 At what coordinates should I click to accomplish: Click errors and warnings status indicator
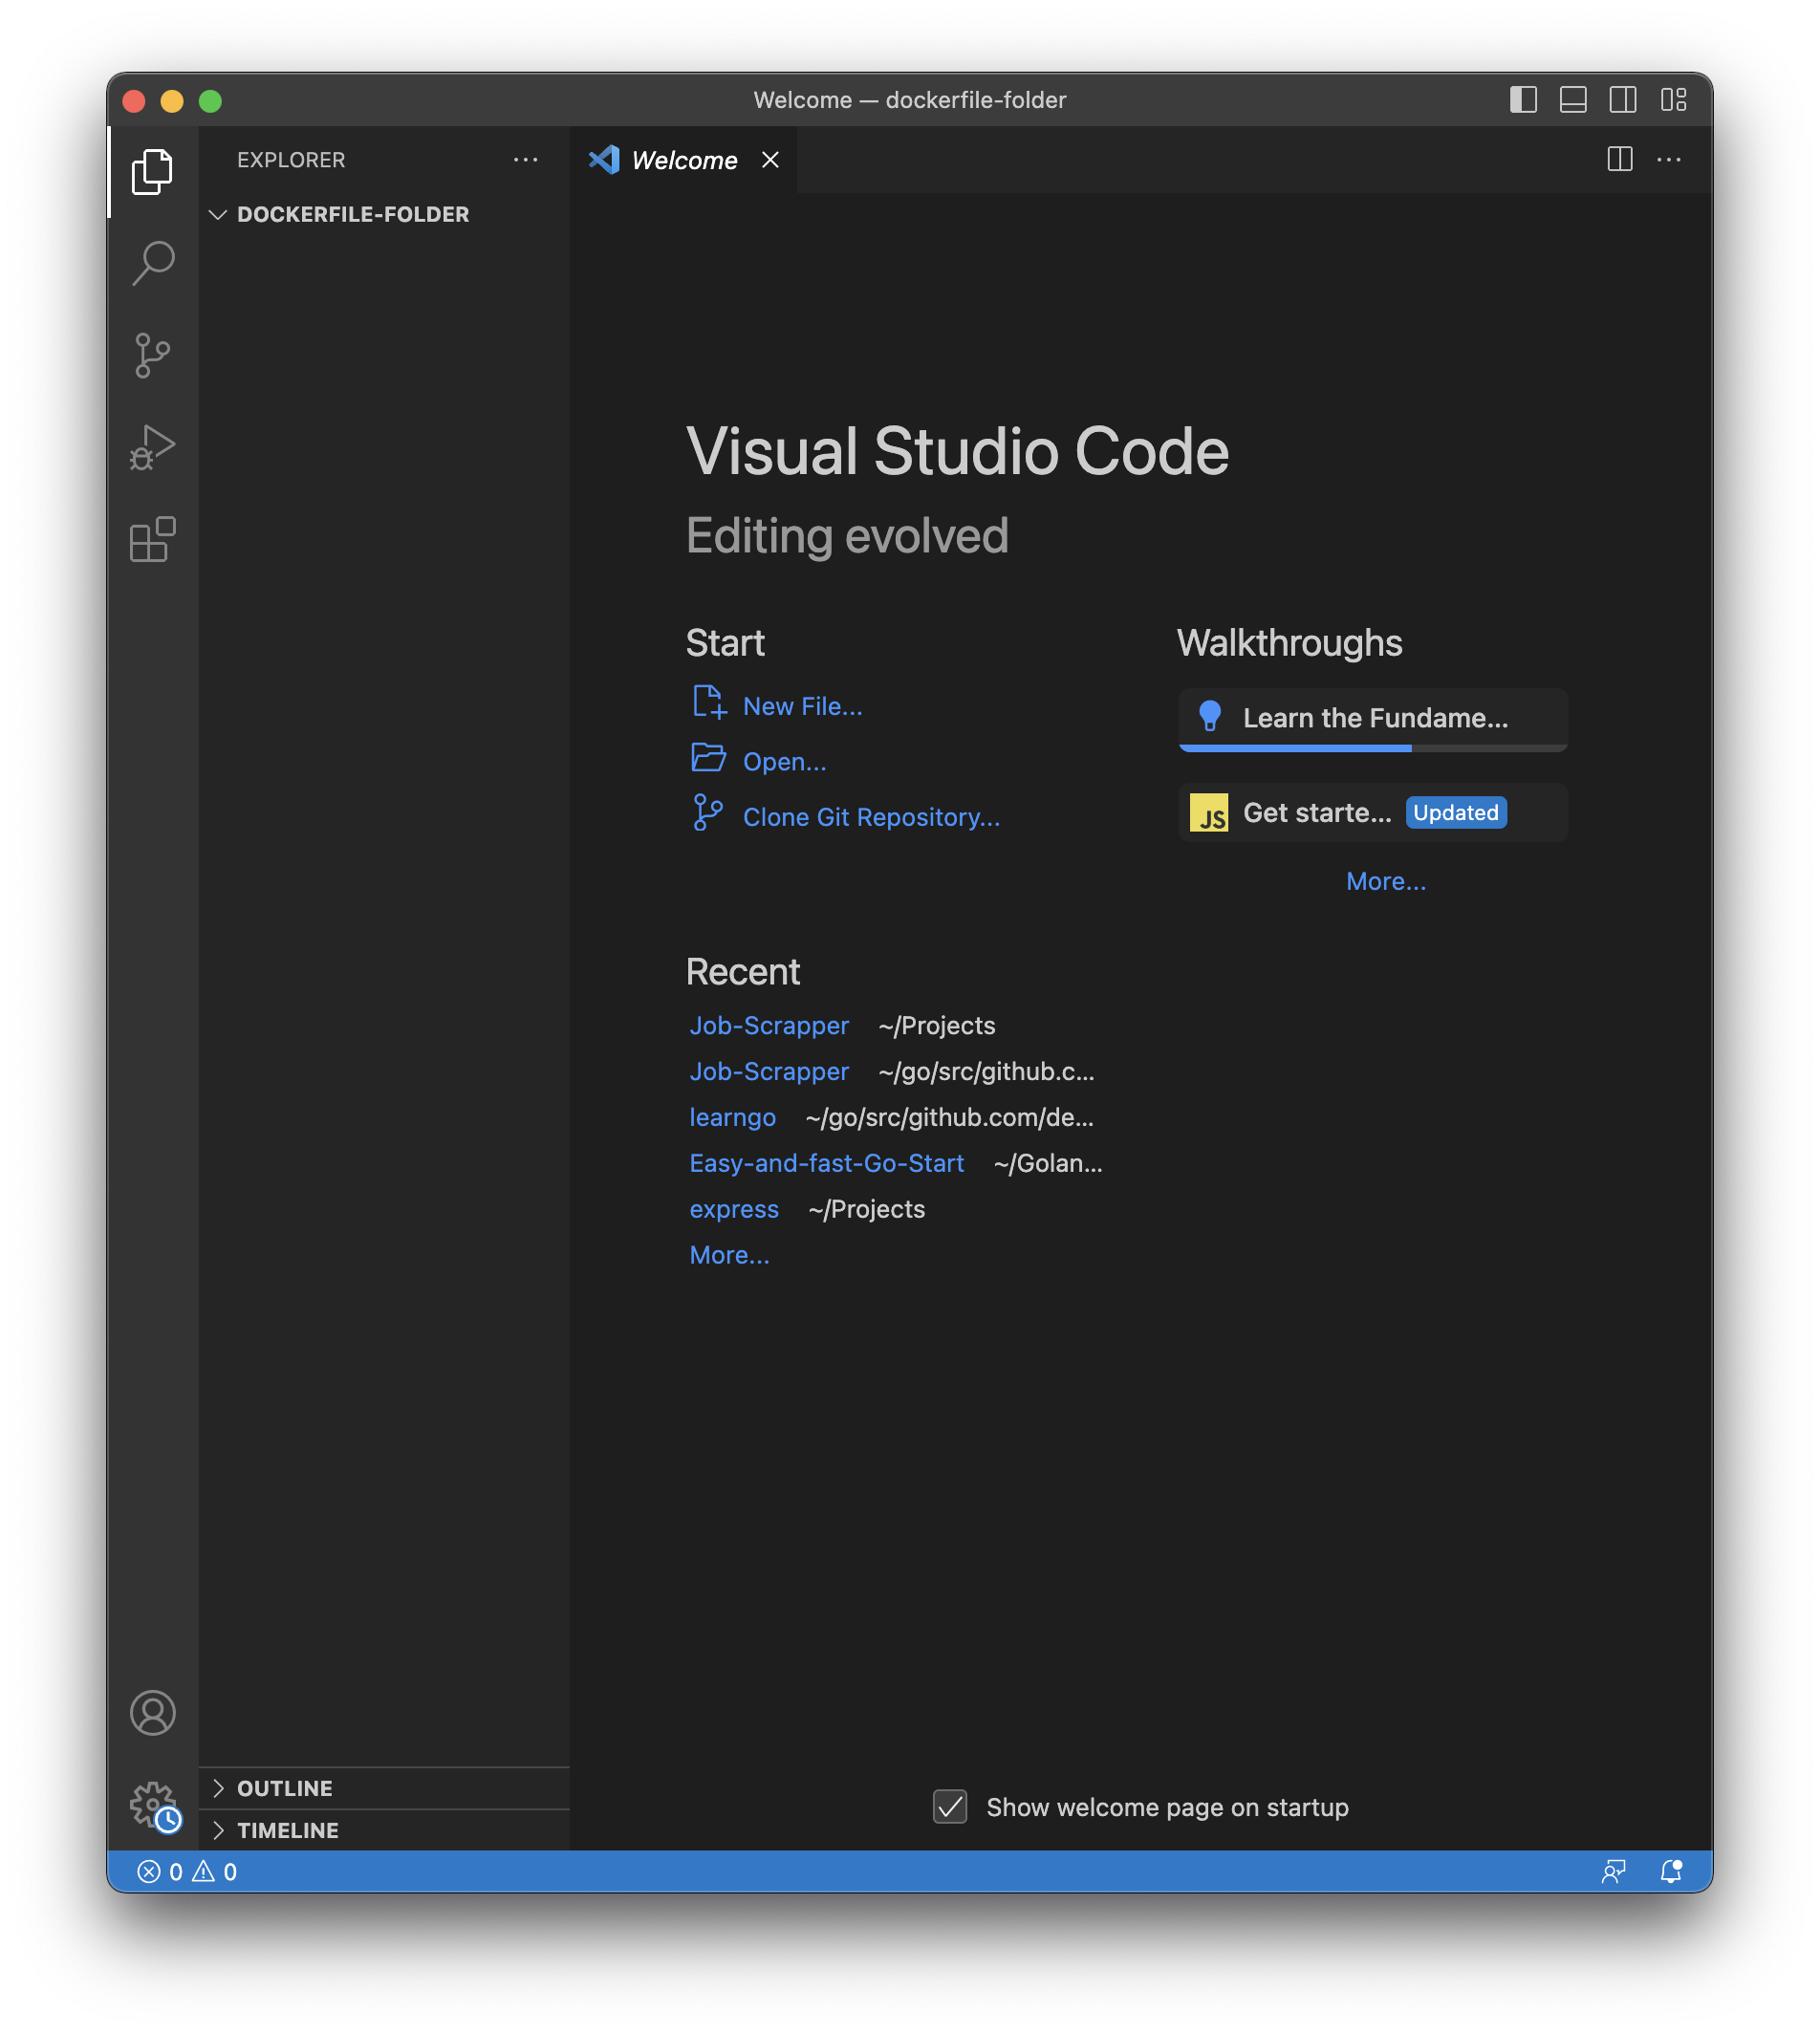[187, 1872]
